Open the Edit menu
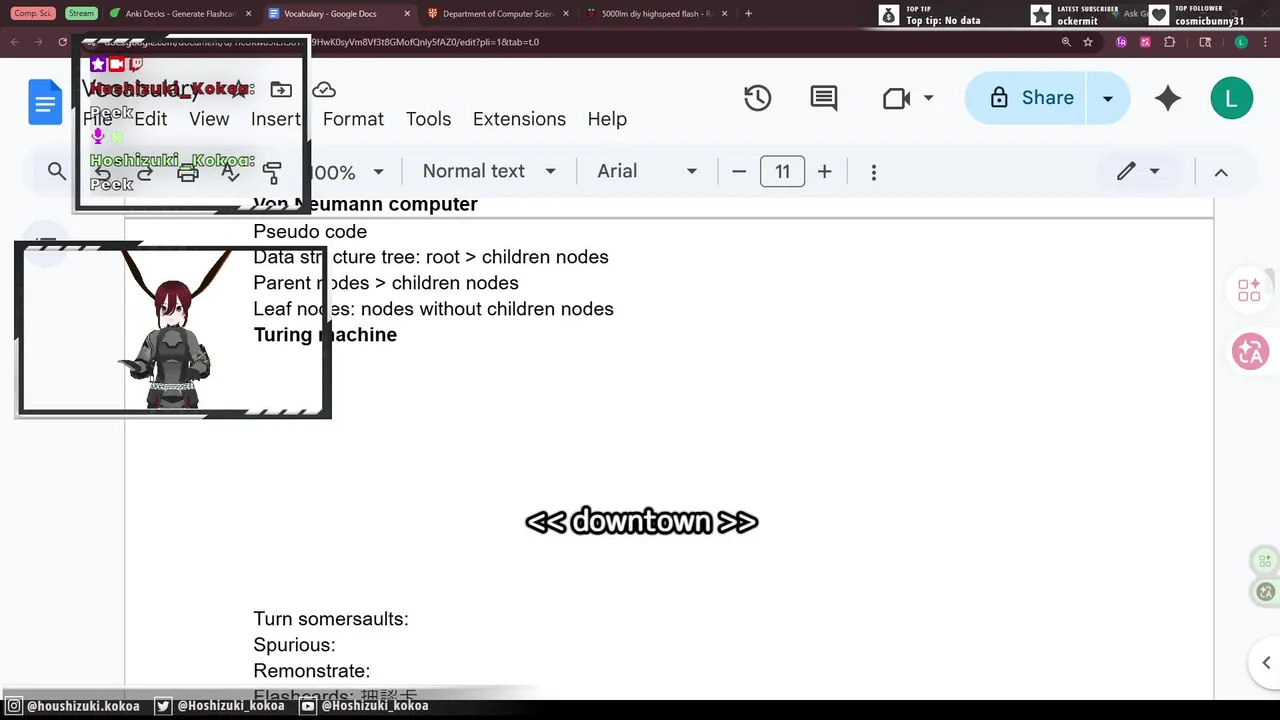Image resolution: width=1280 pixels, height=720 pixels. coord(151,119)
